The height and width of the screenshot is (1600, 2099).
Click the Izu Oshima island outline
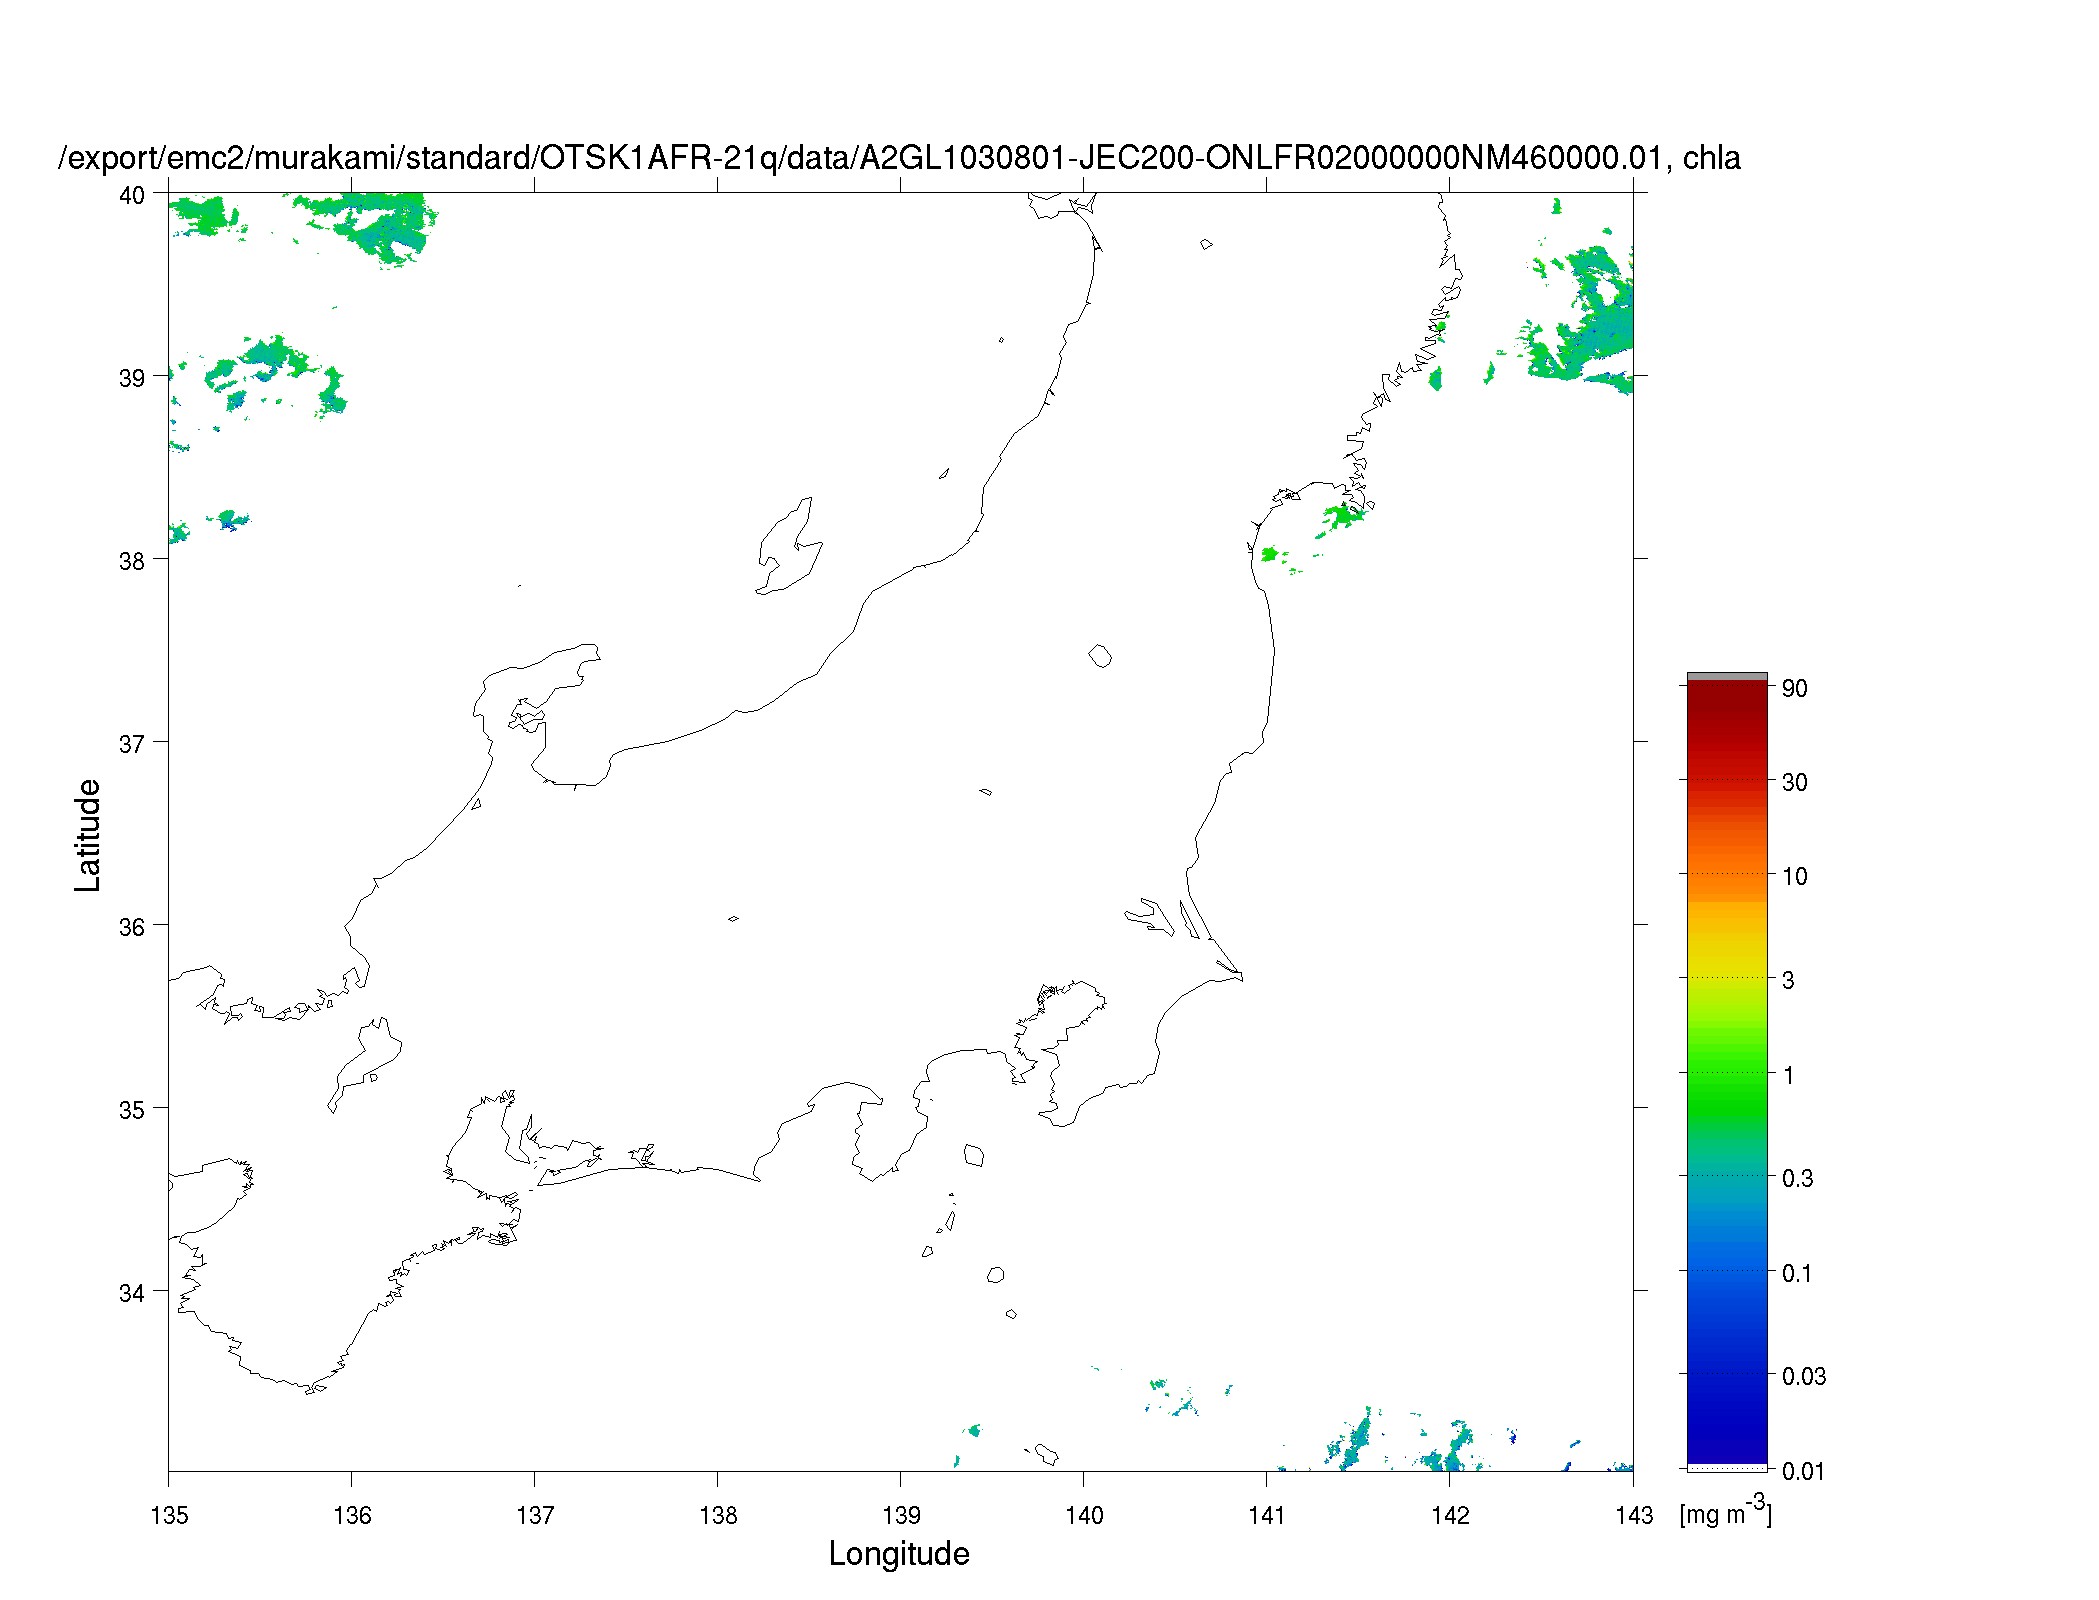pyautogui.click(x=974, y=1156)
